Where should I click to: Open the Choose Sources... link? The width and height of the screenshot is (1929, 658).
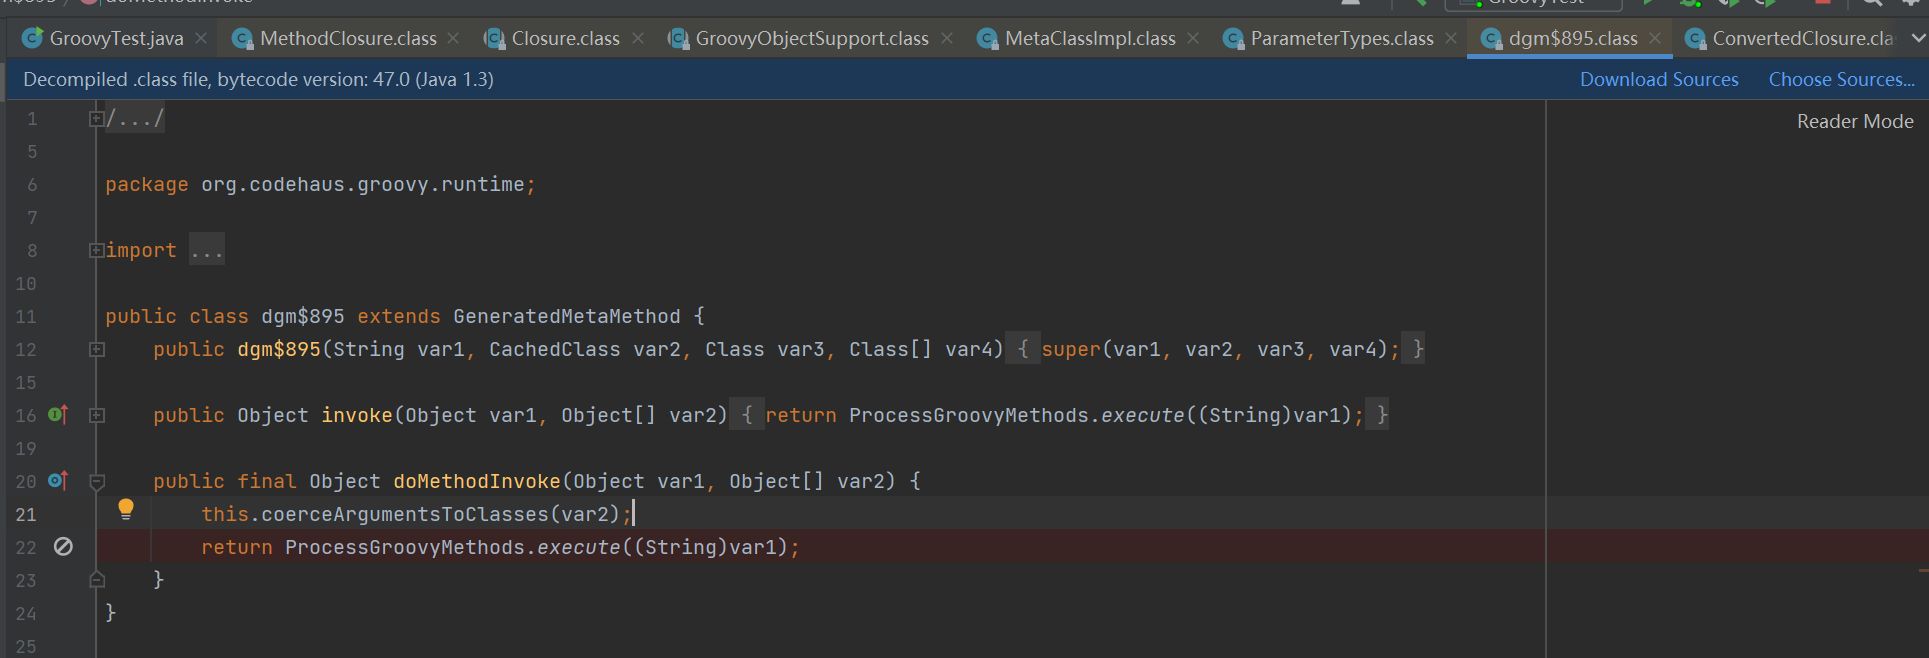pyautogui.click(x=1842, y=79)
